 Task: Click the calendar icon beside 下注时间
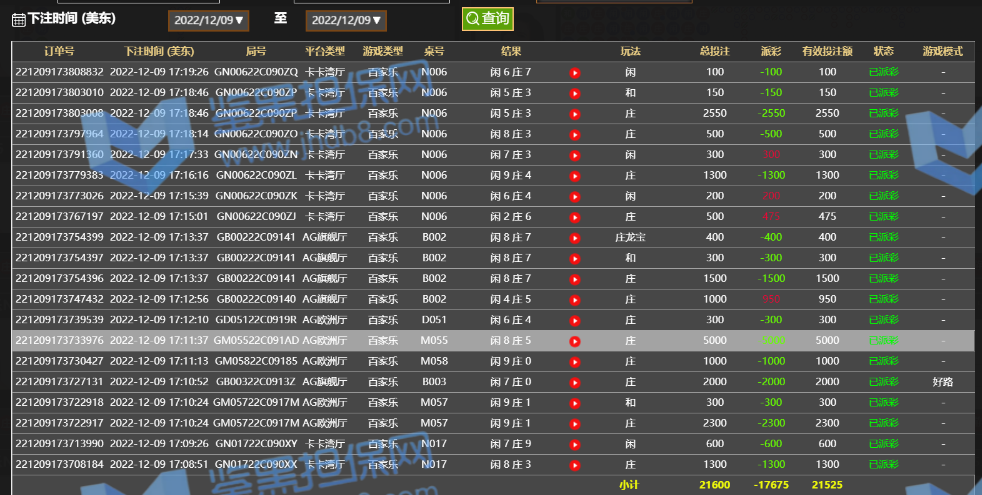(x=18, y=19)
